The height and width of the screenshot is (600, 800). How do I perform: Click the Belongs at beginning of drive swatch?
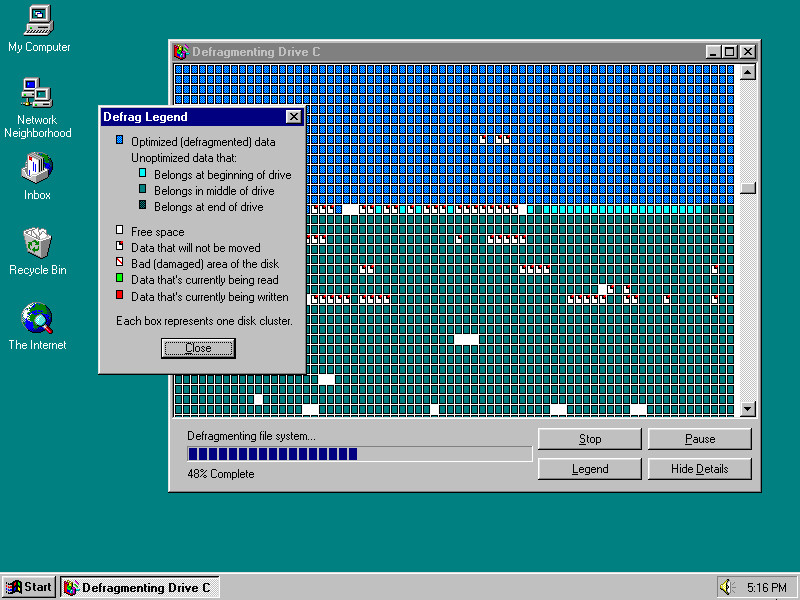(143, 173)
